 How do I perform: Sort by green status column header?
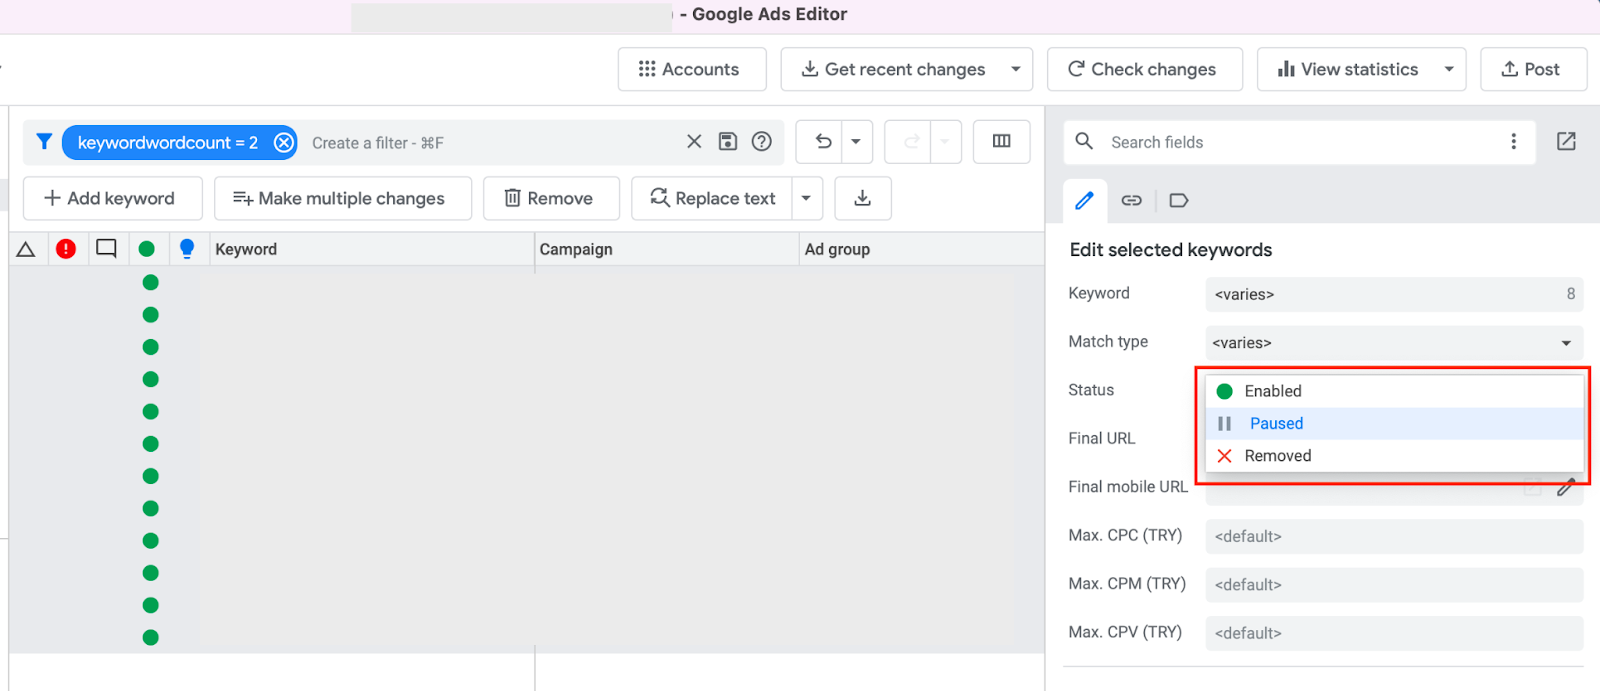pos(147,249)
